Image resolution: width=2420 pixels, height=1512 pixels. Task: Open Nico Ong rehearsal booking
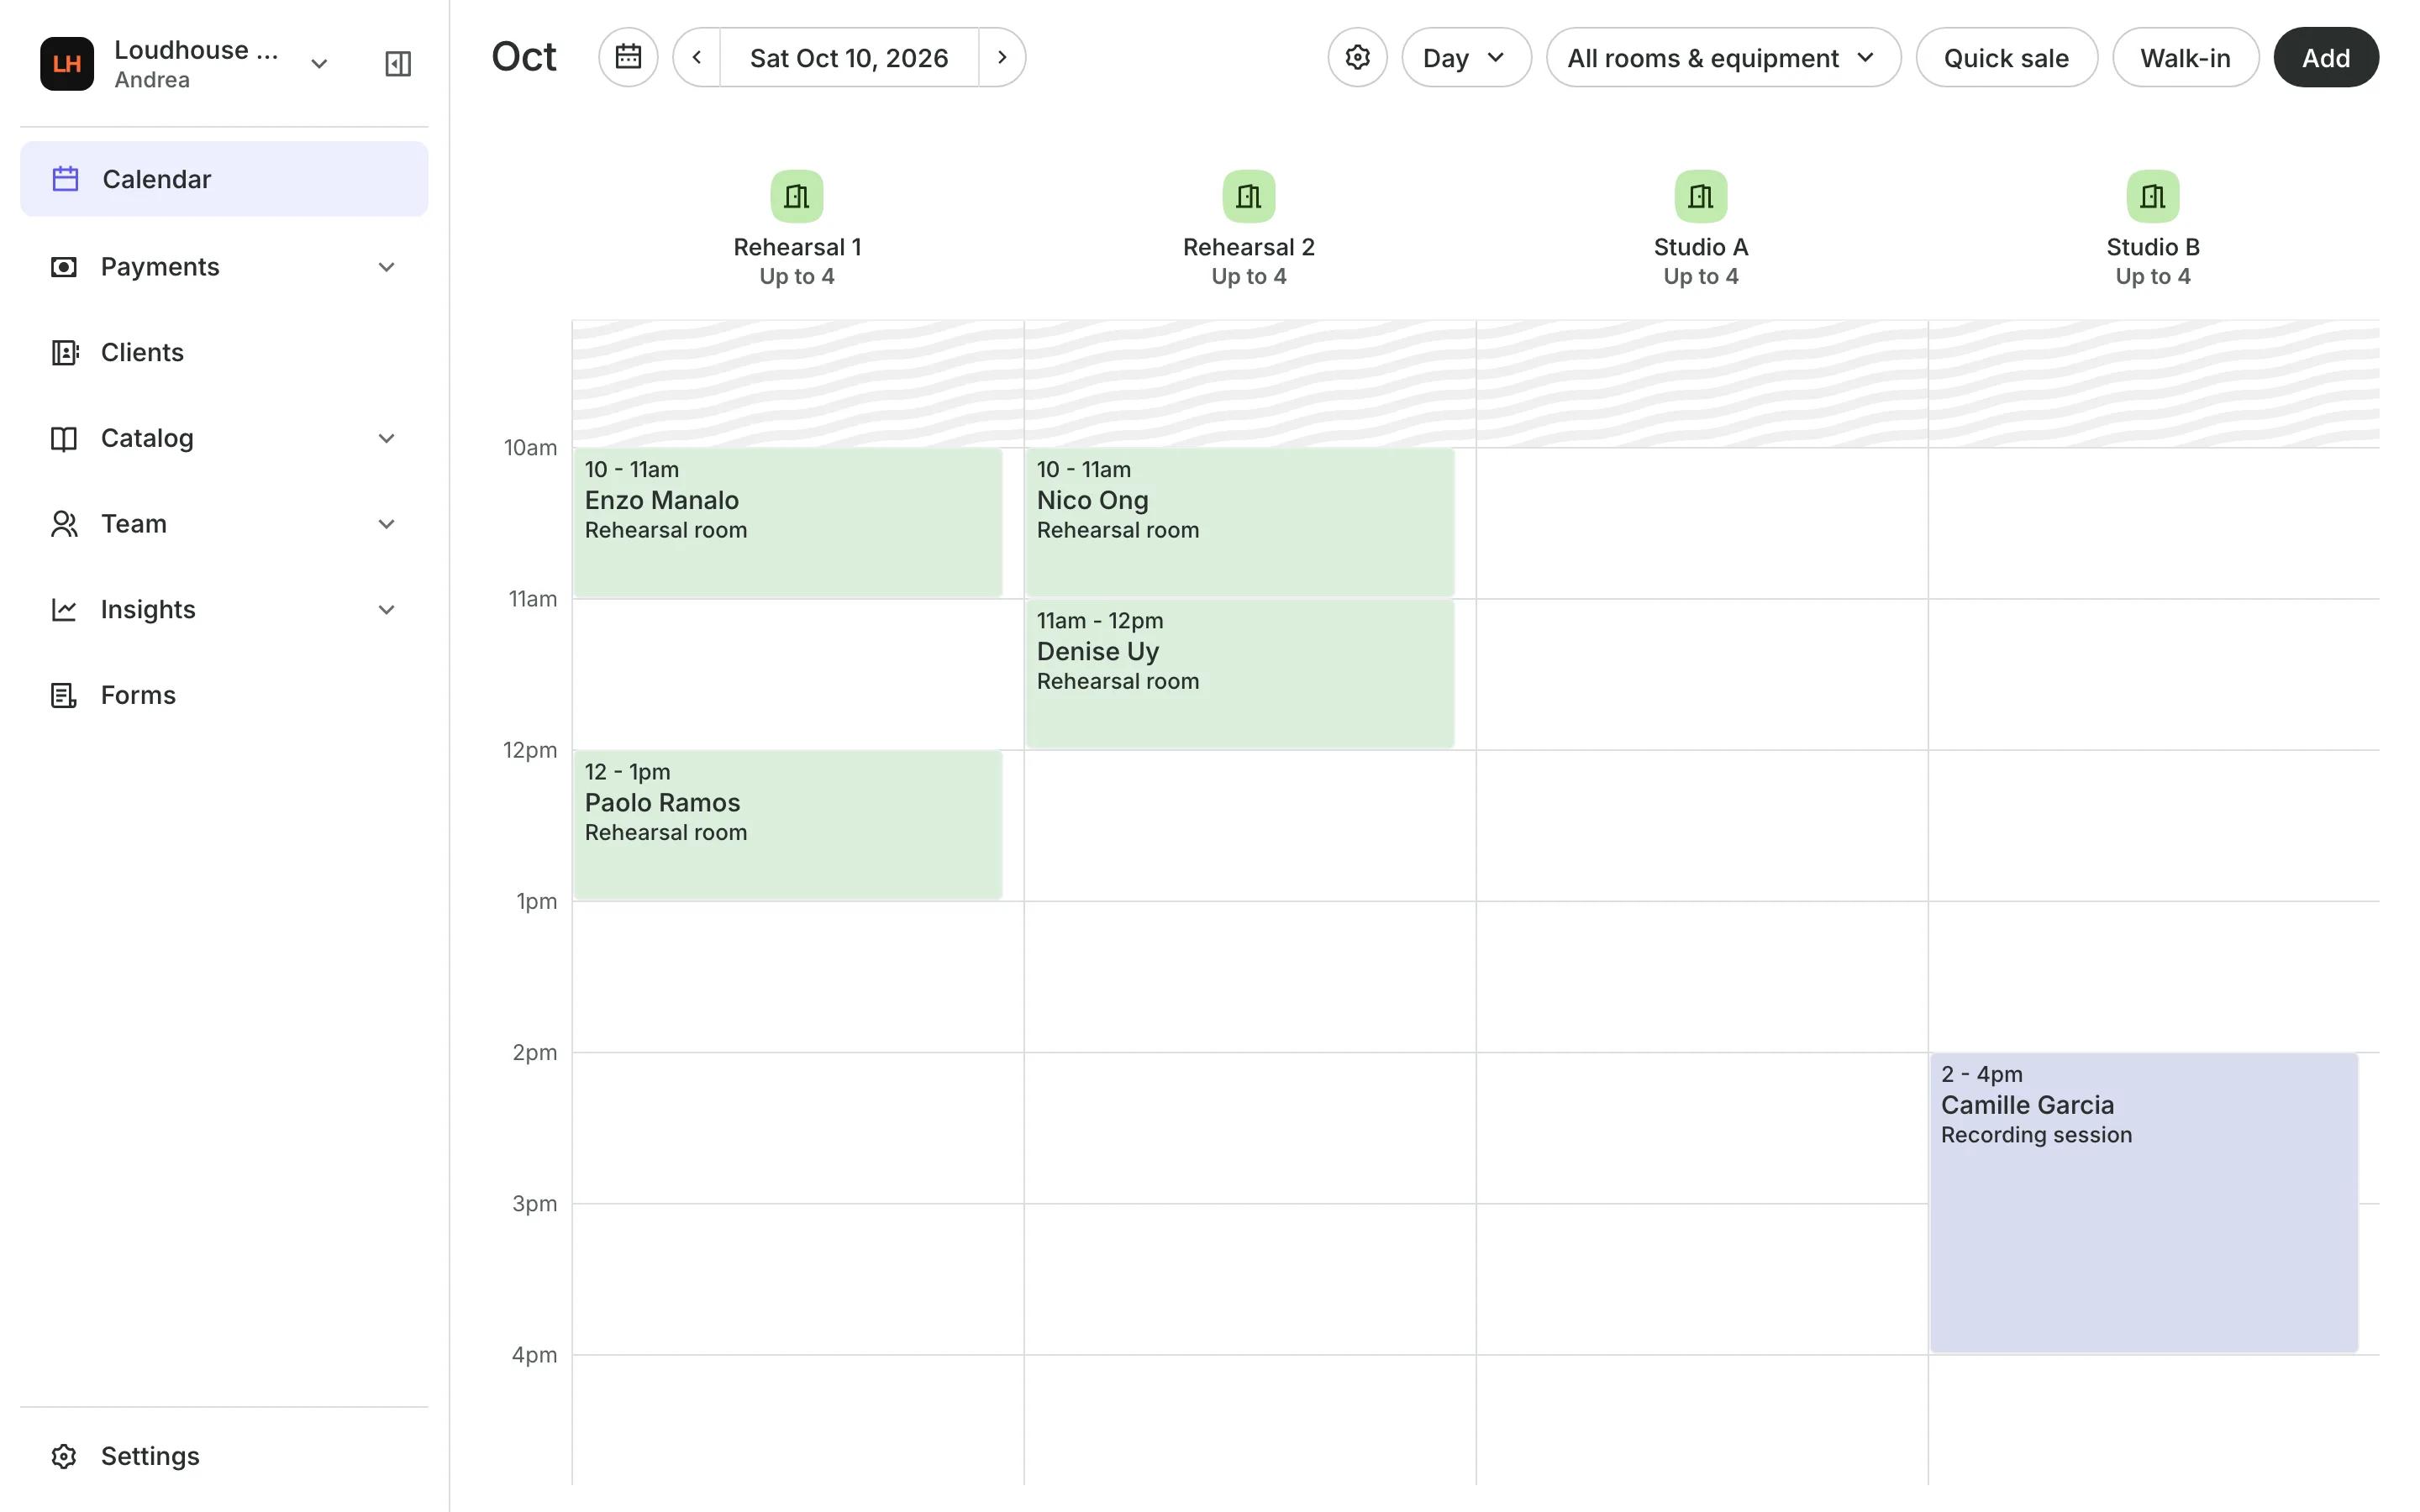1240,523
